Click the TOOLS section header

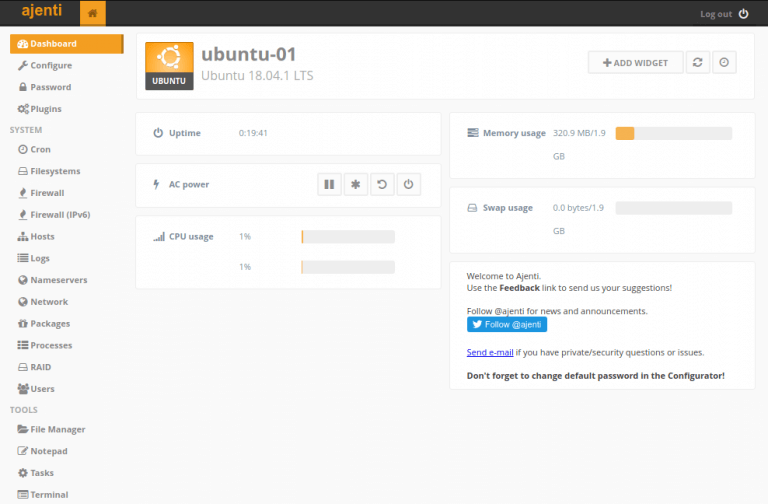pyautogui.click(x=24, y=410)
